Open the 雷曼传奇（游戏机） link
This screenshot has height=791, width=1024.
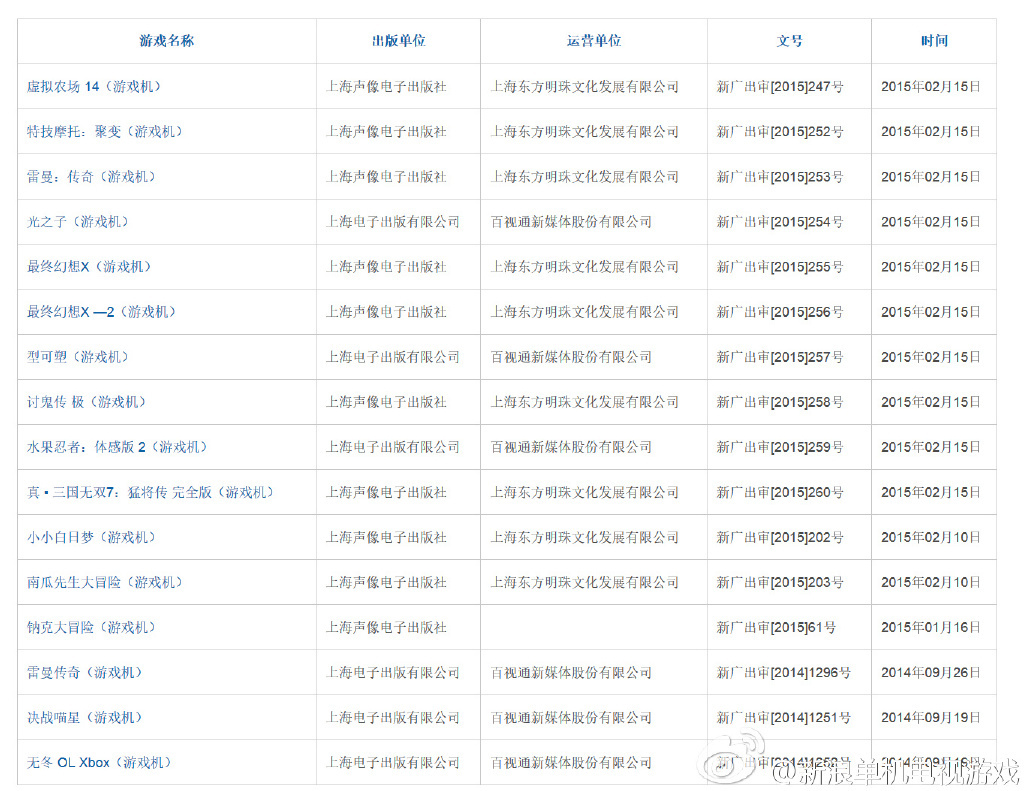coord(84,672)
